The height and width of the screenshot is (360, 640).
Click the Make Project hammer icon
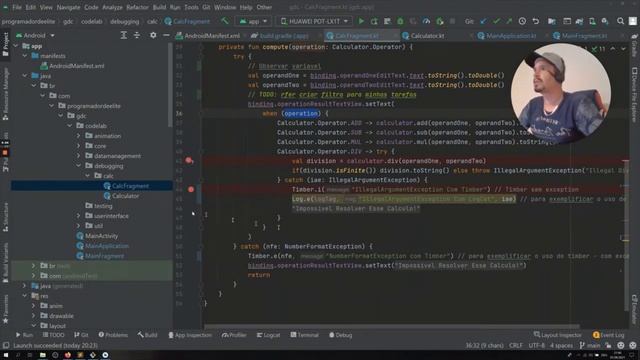coord(224,21)
